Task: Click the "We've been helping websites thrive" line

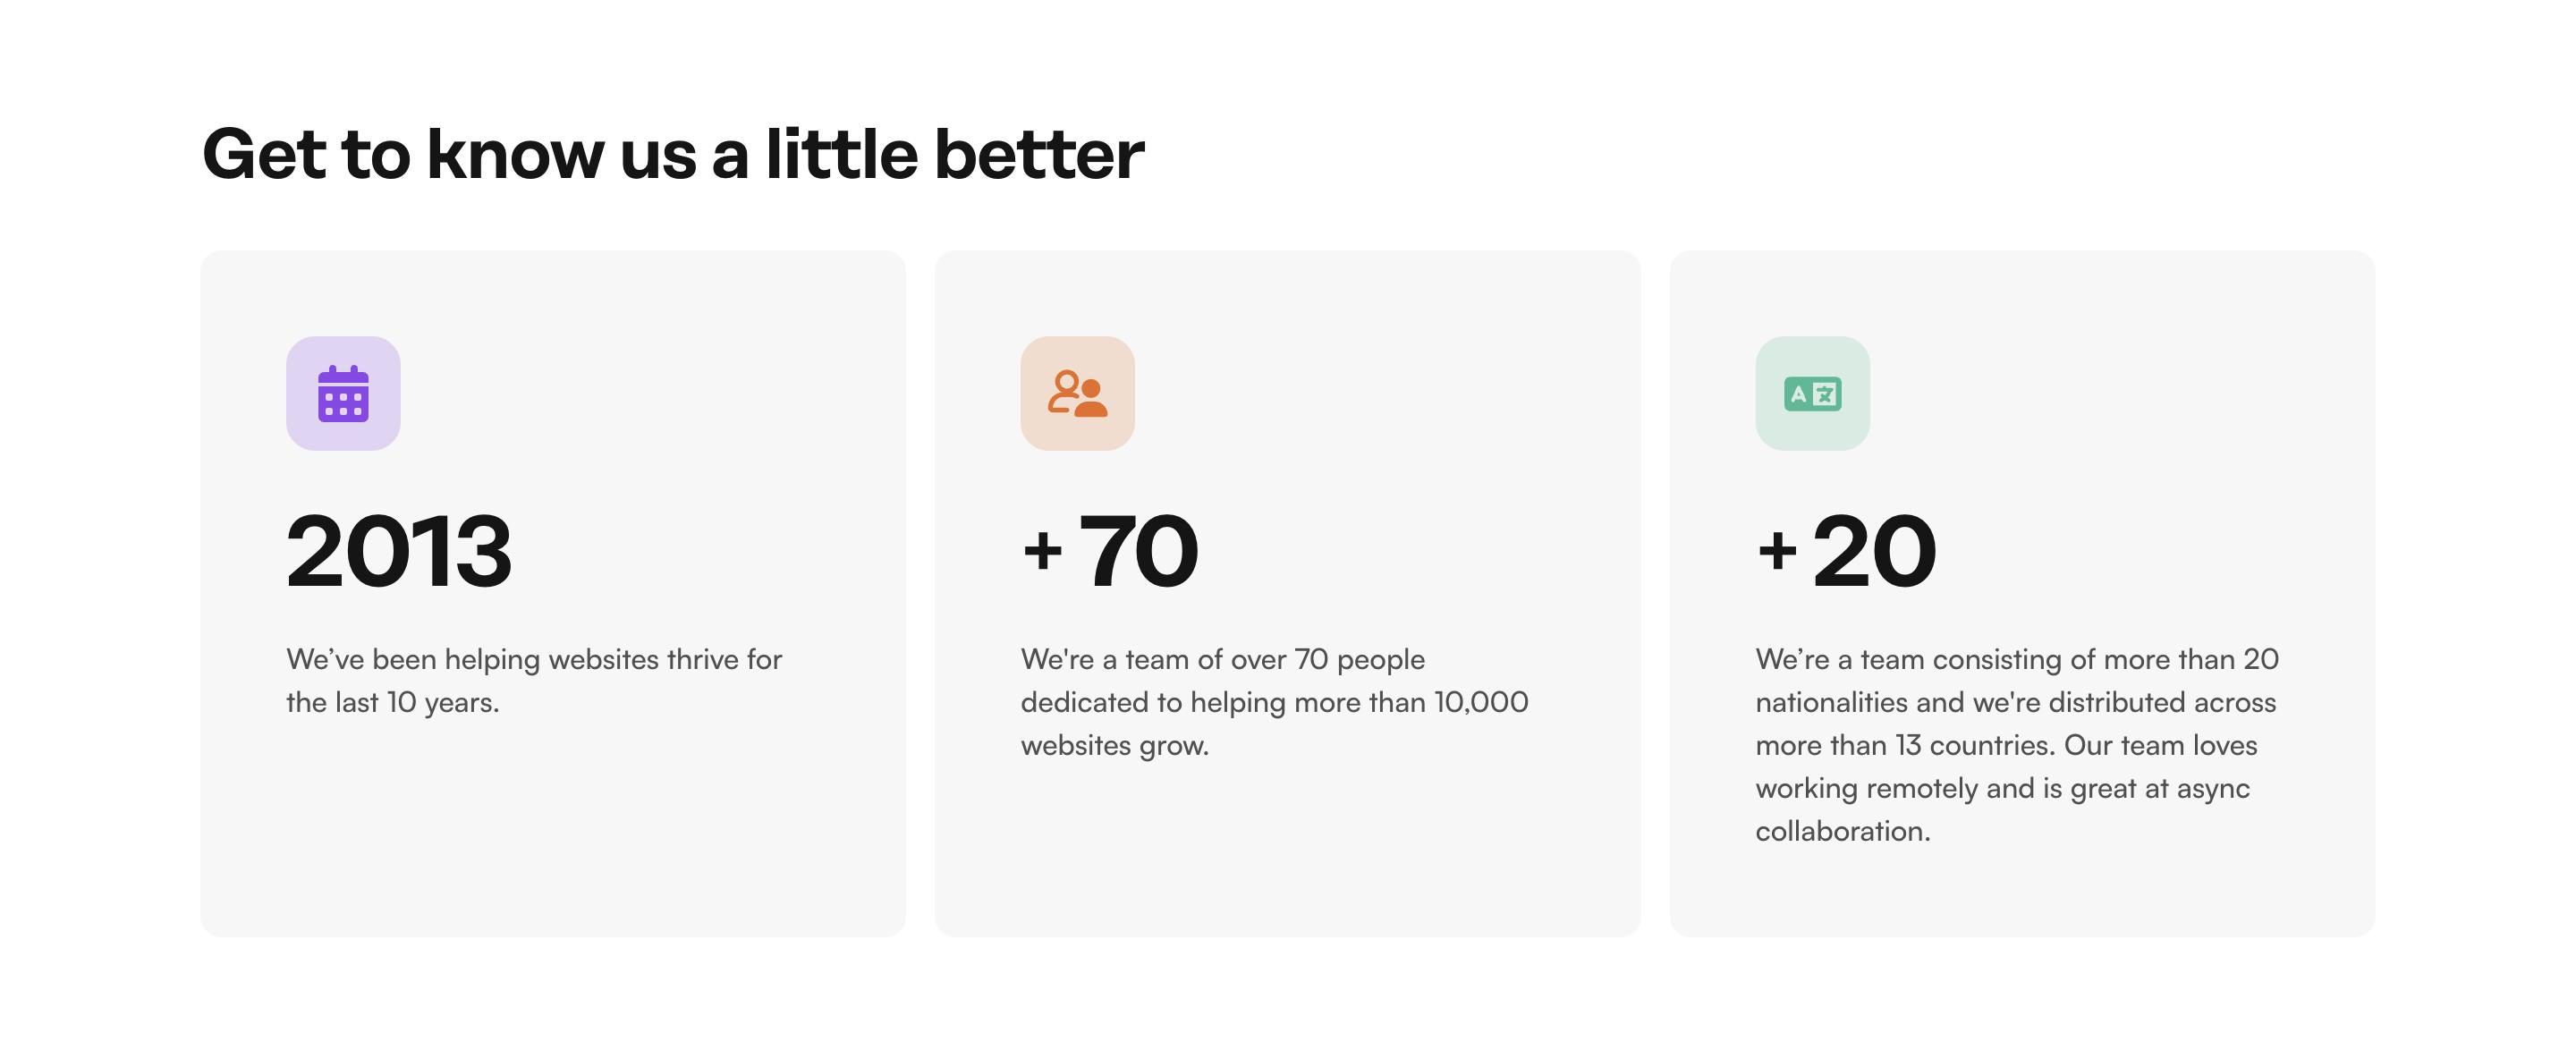Action: (534, 660)
